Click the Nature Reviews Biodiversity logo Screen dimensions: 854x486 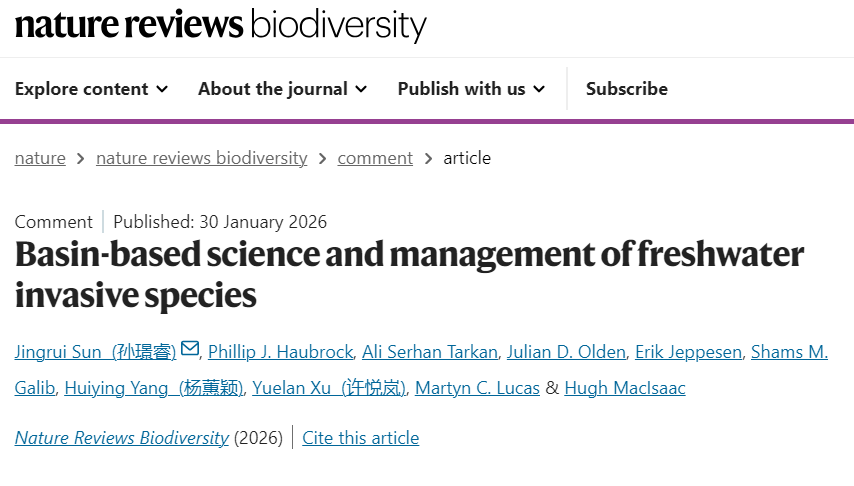click(x=220, y=25)
